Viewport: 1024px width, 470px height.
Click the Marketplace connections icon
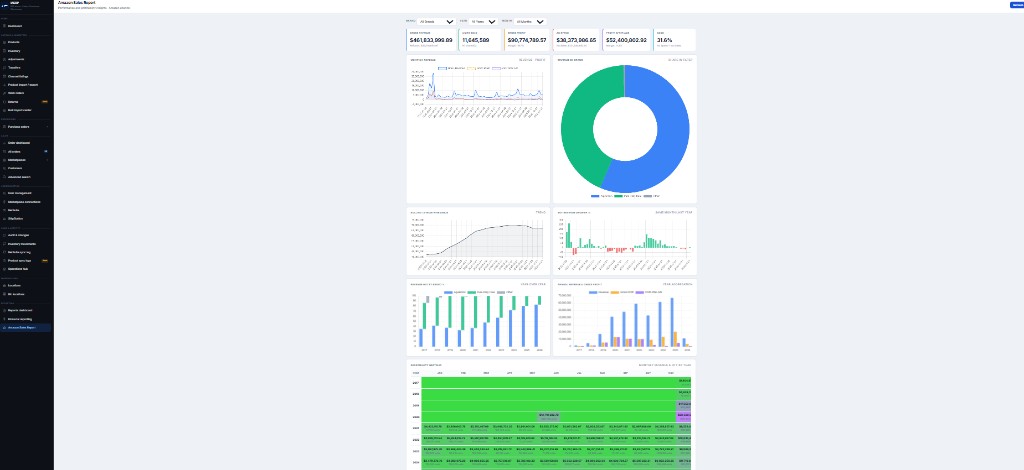pyautogui.click(x=4, y=201)
